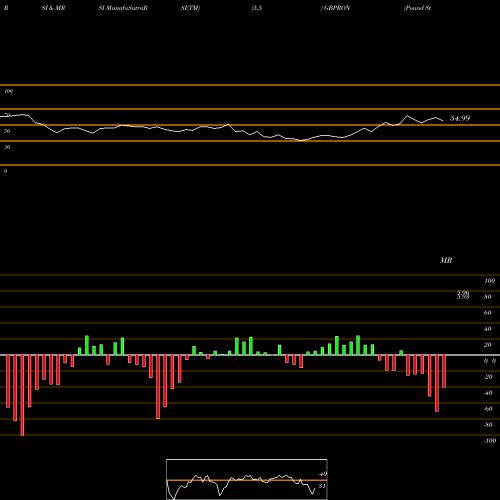The image size is (500, 500).
Task: Click the MR axis label -40
Action: click(x=488, y=393)
